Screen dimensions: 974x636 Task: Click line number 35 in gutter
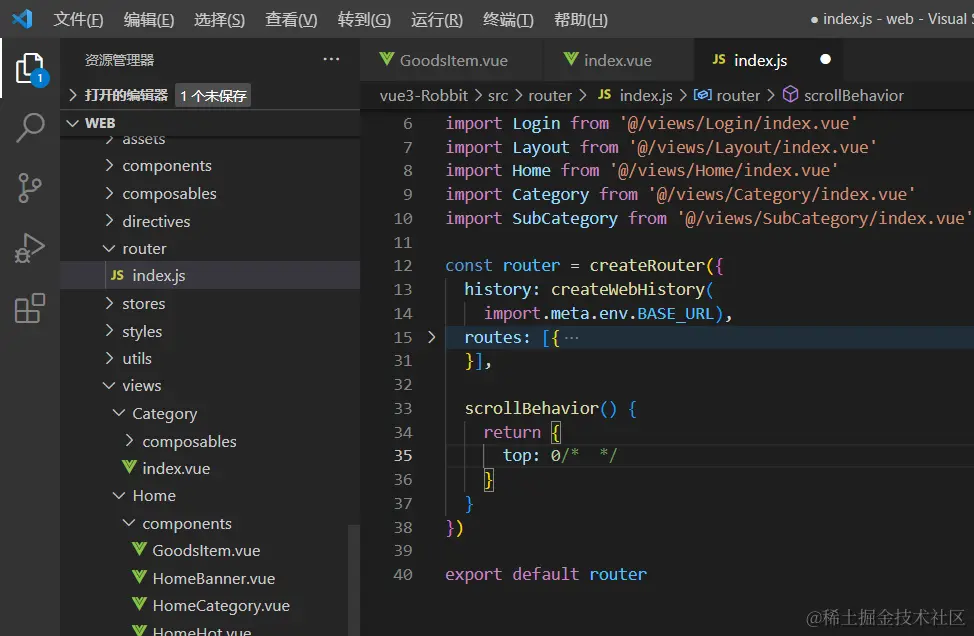tap(403, 455)
